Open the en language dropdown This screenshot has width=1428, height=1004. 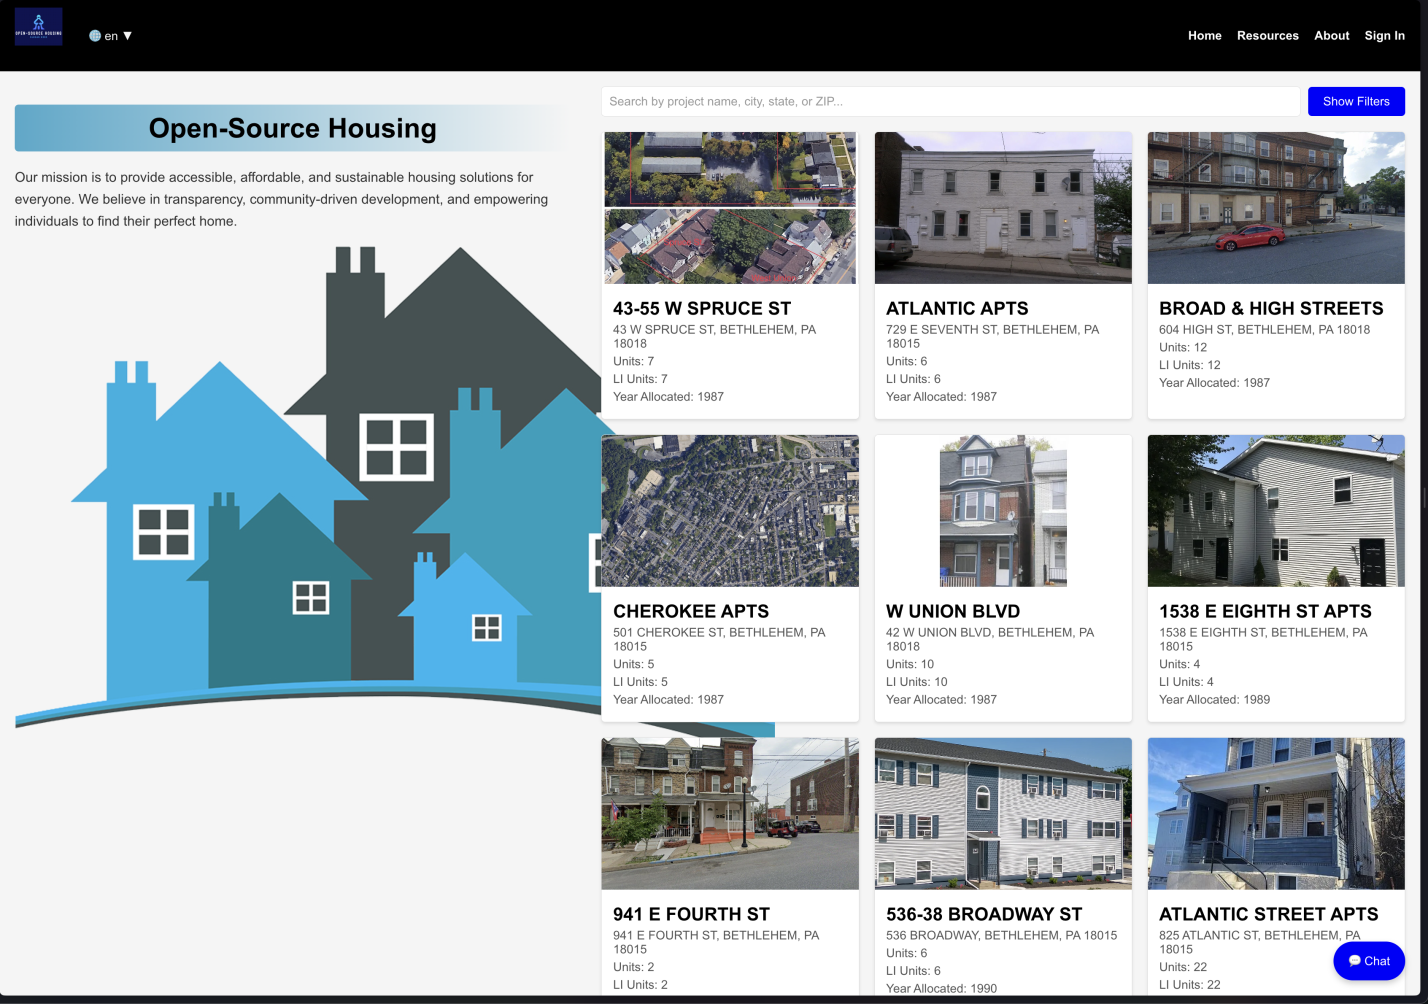(111, 36)
